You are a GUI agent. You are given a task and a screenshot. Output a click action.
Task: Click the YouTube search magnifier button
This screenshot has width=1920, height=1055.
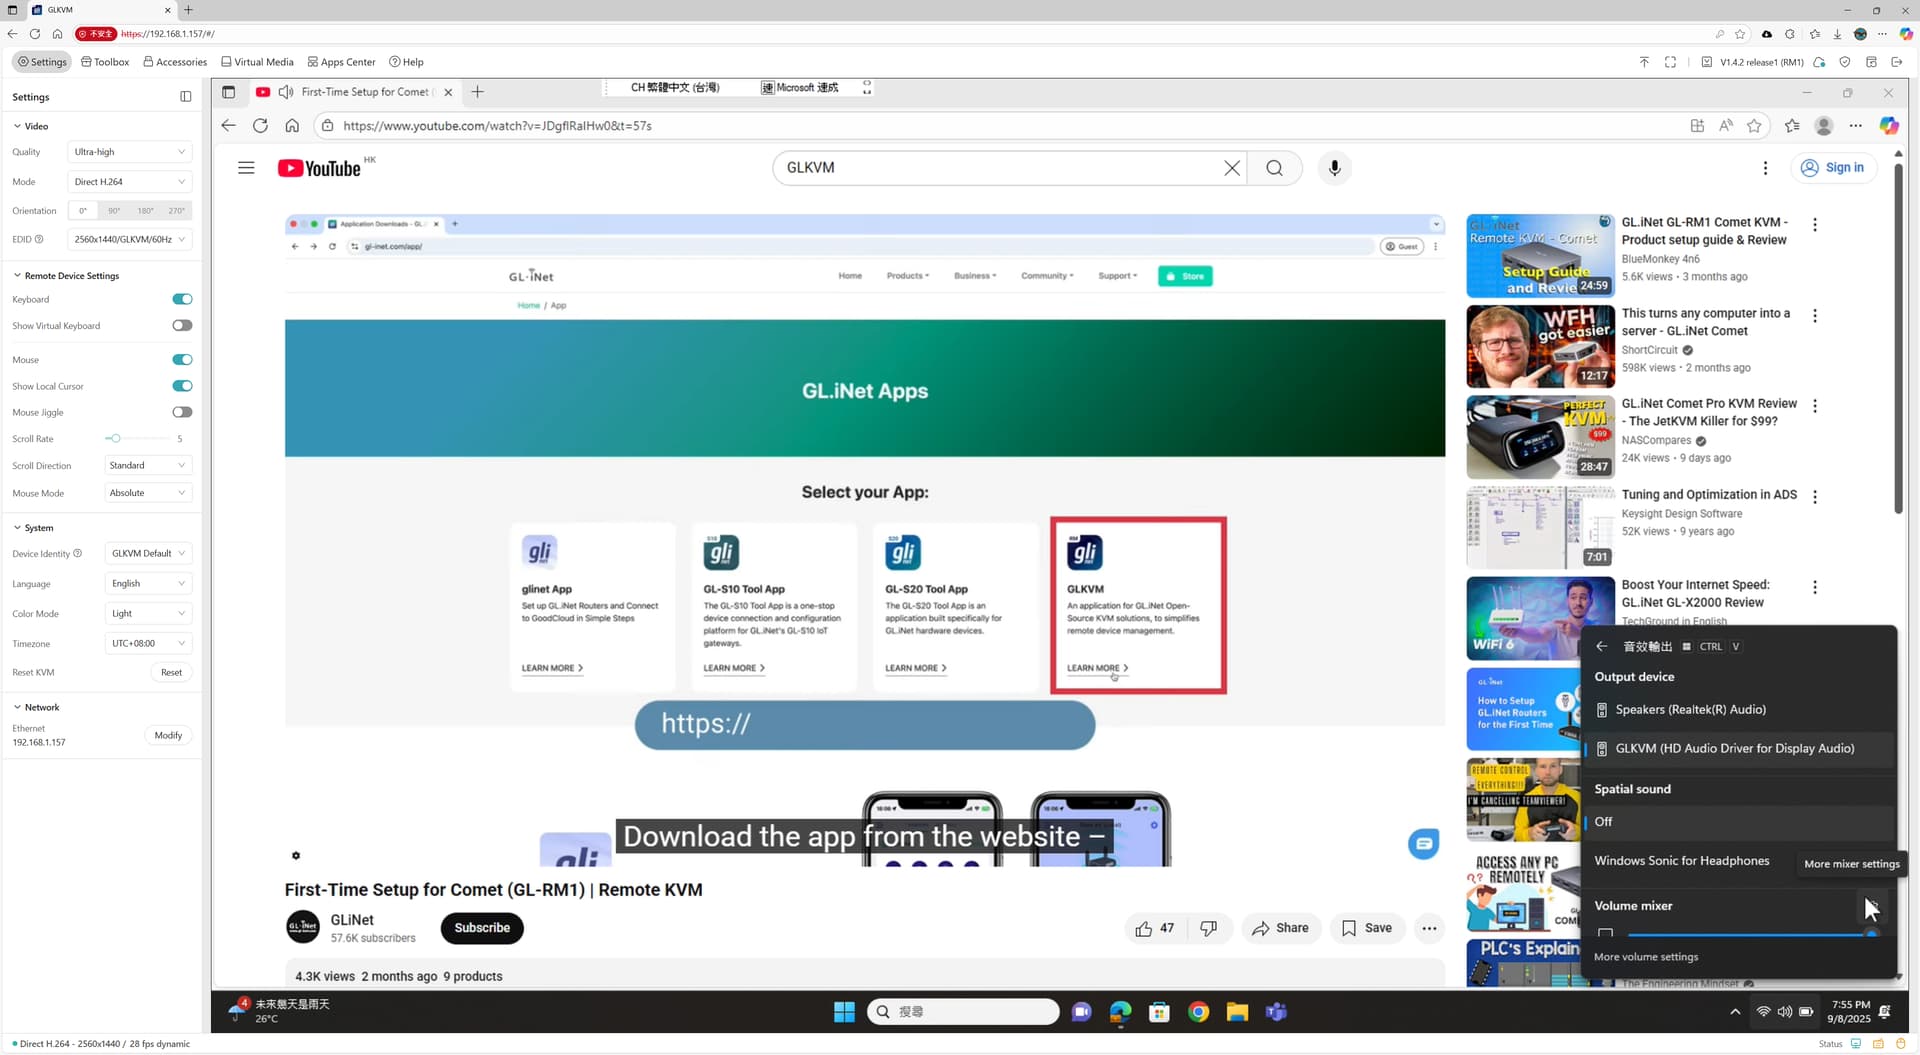(x=1274, y=168)
